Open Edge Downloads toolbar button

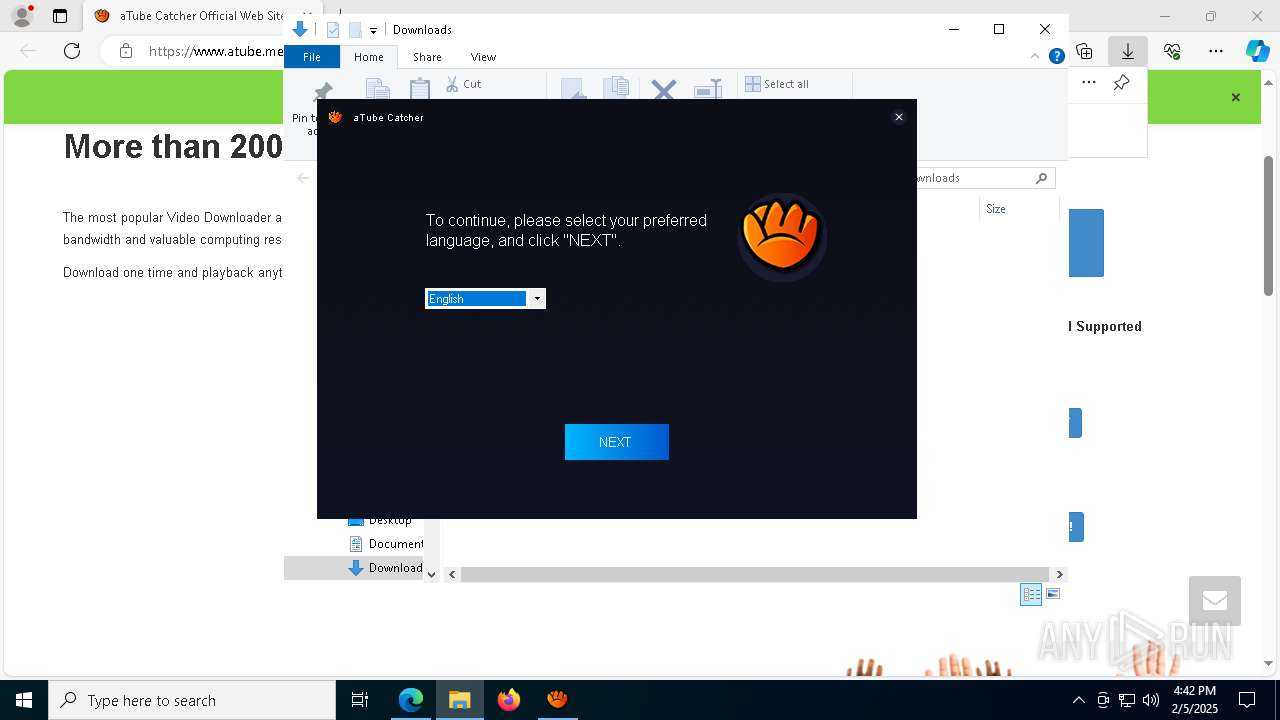pyautogui.click(x=1128, y=51)
